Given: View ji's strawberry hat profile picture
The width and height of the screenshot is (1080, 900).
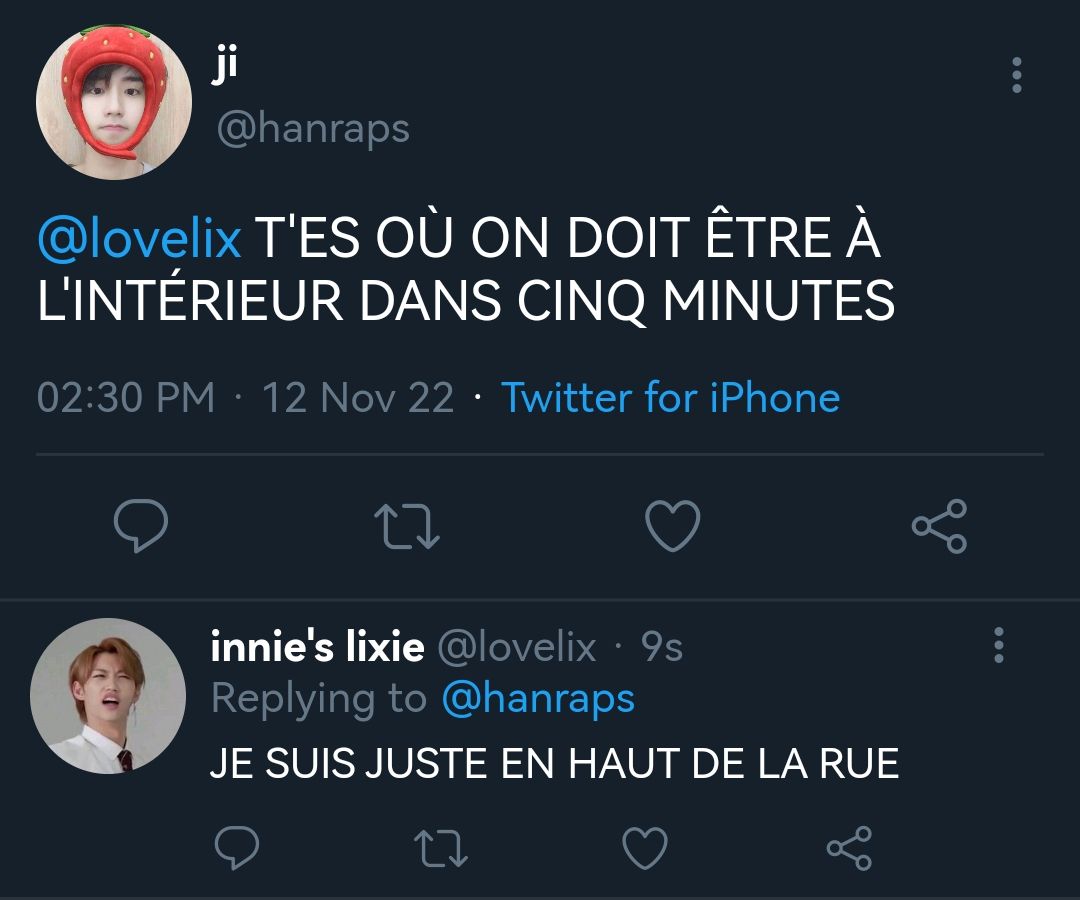Looking at the screenshot, I should (114, 103).
